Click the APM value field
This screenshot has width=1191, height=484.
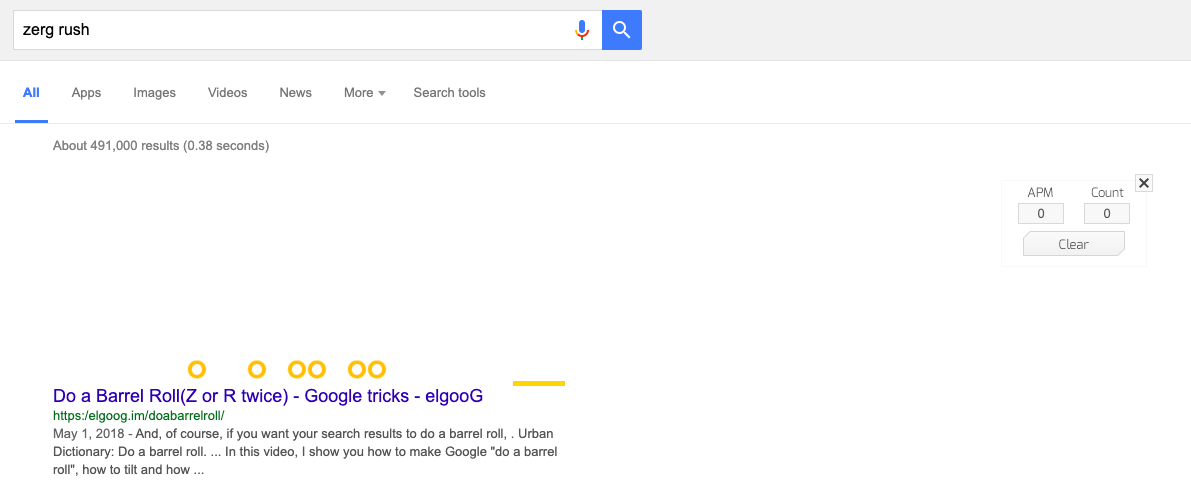[1041, 214]
